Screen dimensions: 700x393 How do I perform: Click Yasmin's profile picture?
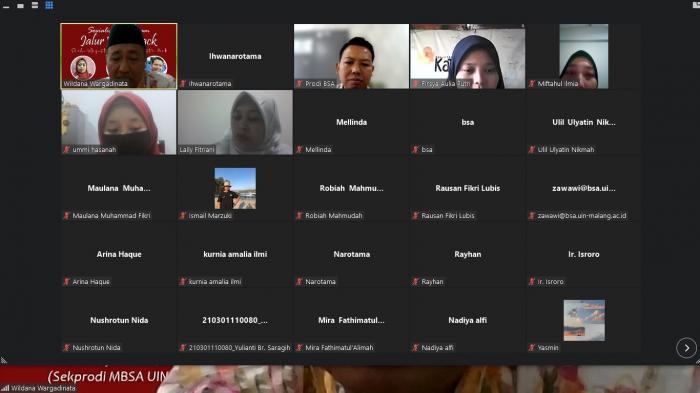(584, 320)
